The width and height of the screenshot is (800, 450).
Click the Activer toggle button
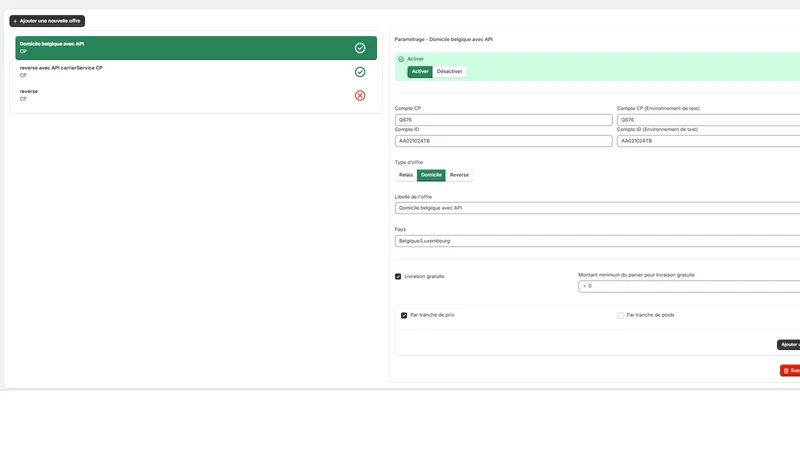(x=420, y=71)
